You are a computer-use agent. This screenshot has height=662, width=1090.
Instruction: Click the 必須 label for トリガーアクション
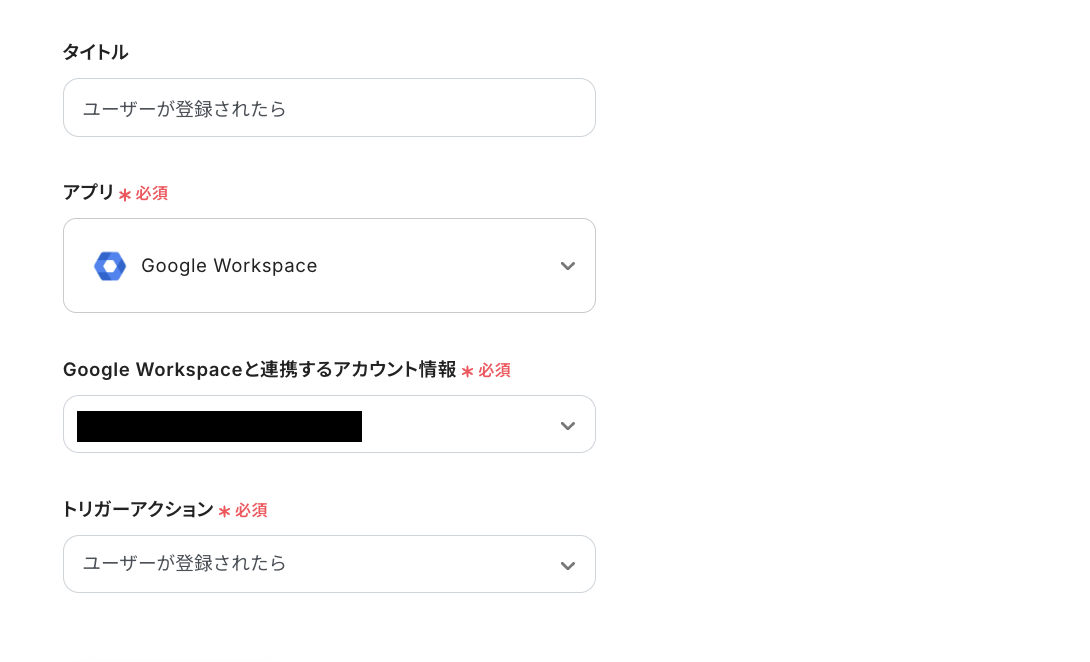click(250, 510)
